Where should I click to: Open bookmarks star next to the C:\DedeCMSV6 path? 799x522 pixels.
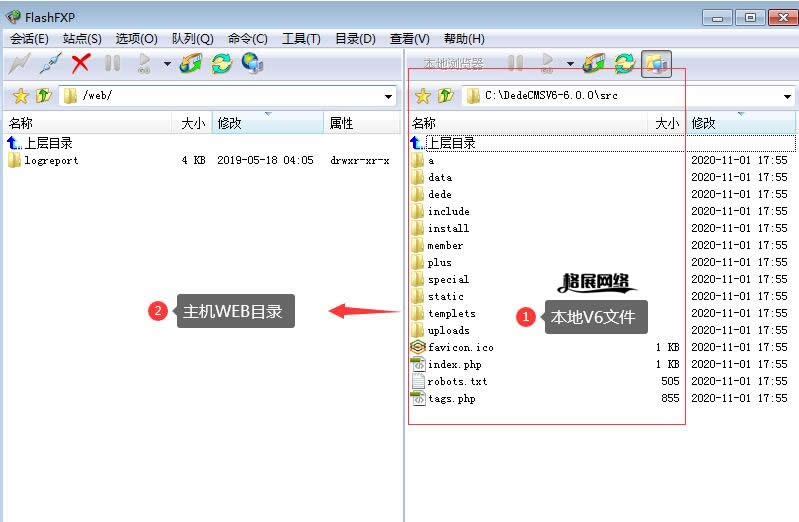pos(423,96)
